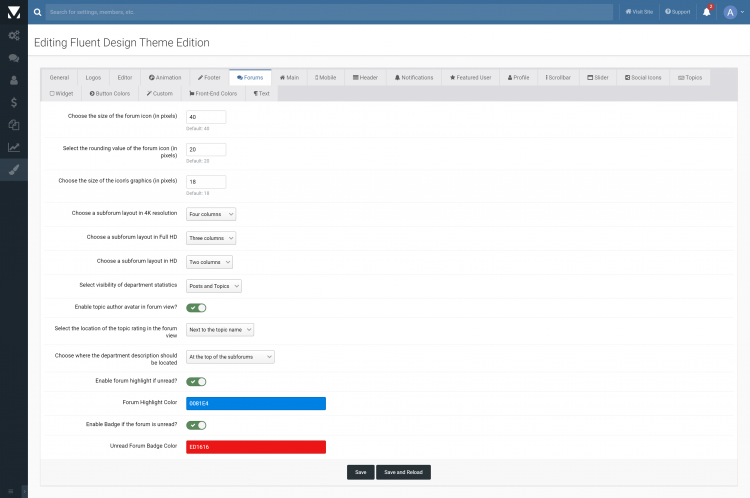
Task: Click the Invision logo in sidebar
Action: coord(14,12)
